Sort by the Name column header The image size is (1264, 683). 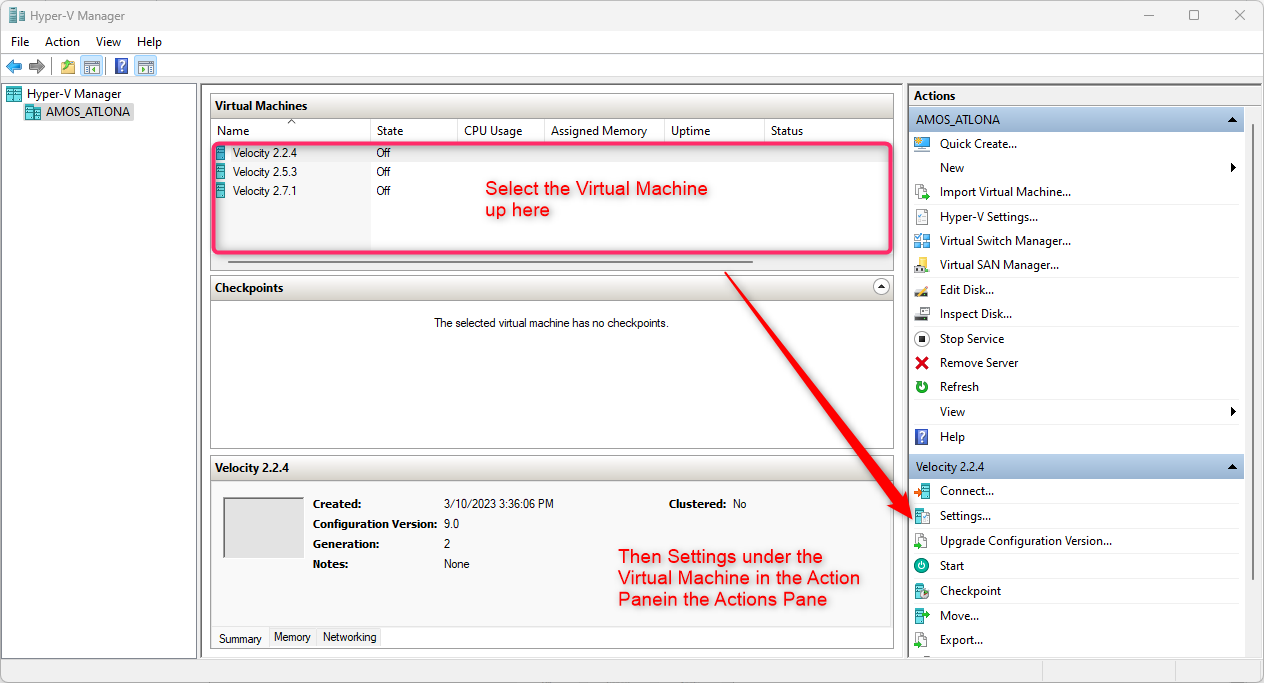click(291, 131)
